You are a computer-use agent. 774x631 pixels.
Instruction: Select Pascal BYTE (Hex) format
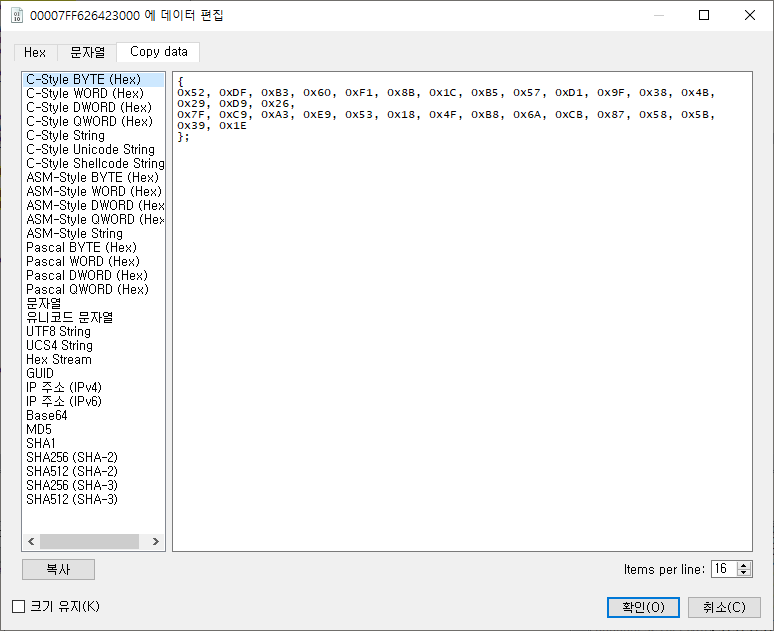pos(94,247)
